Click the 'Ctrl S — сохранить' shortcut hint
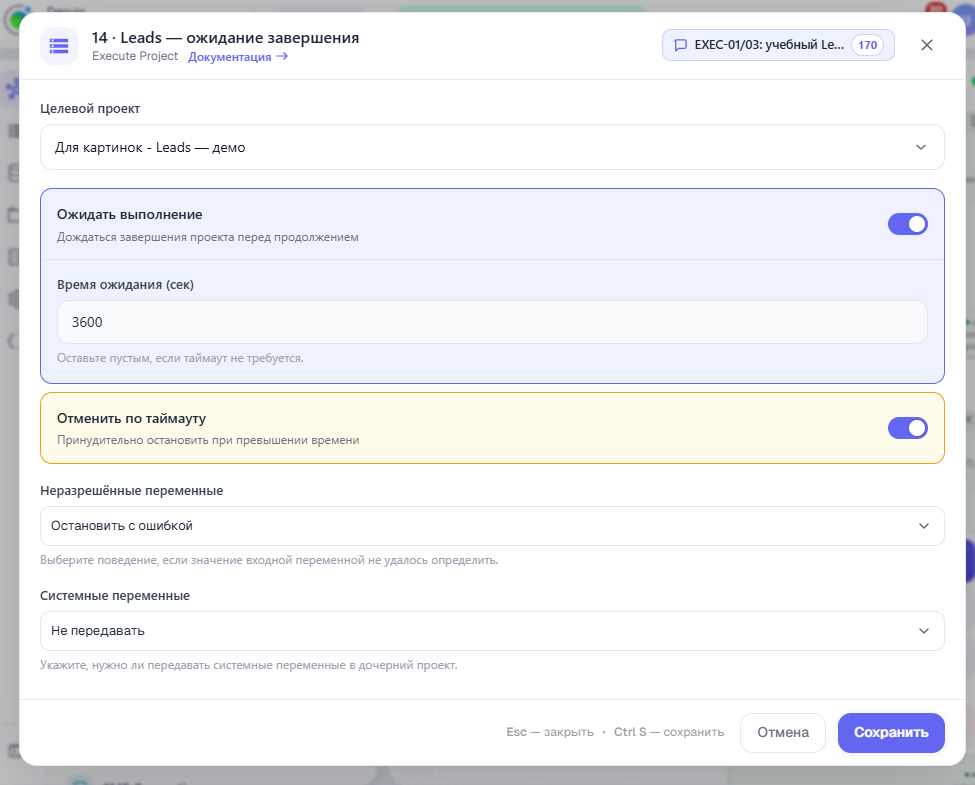The width and height of the screenshot is (975, 785). (x=669, y=732)
